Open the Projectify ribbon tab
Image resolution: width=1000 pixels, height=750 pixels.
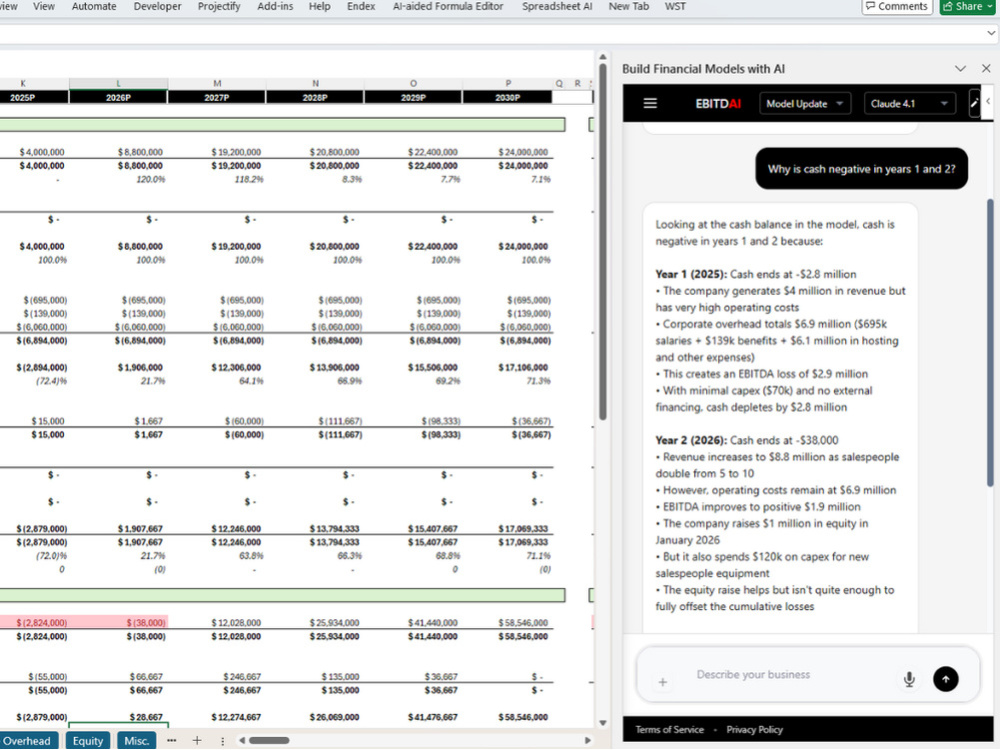pos(219,6)
